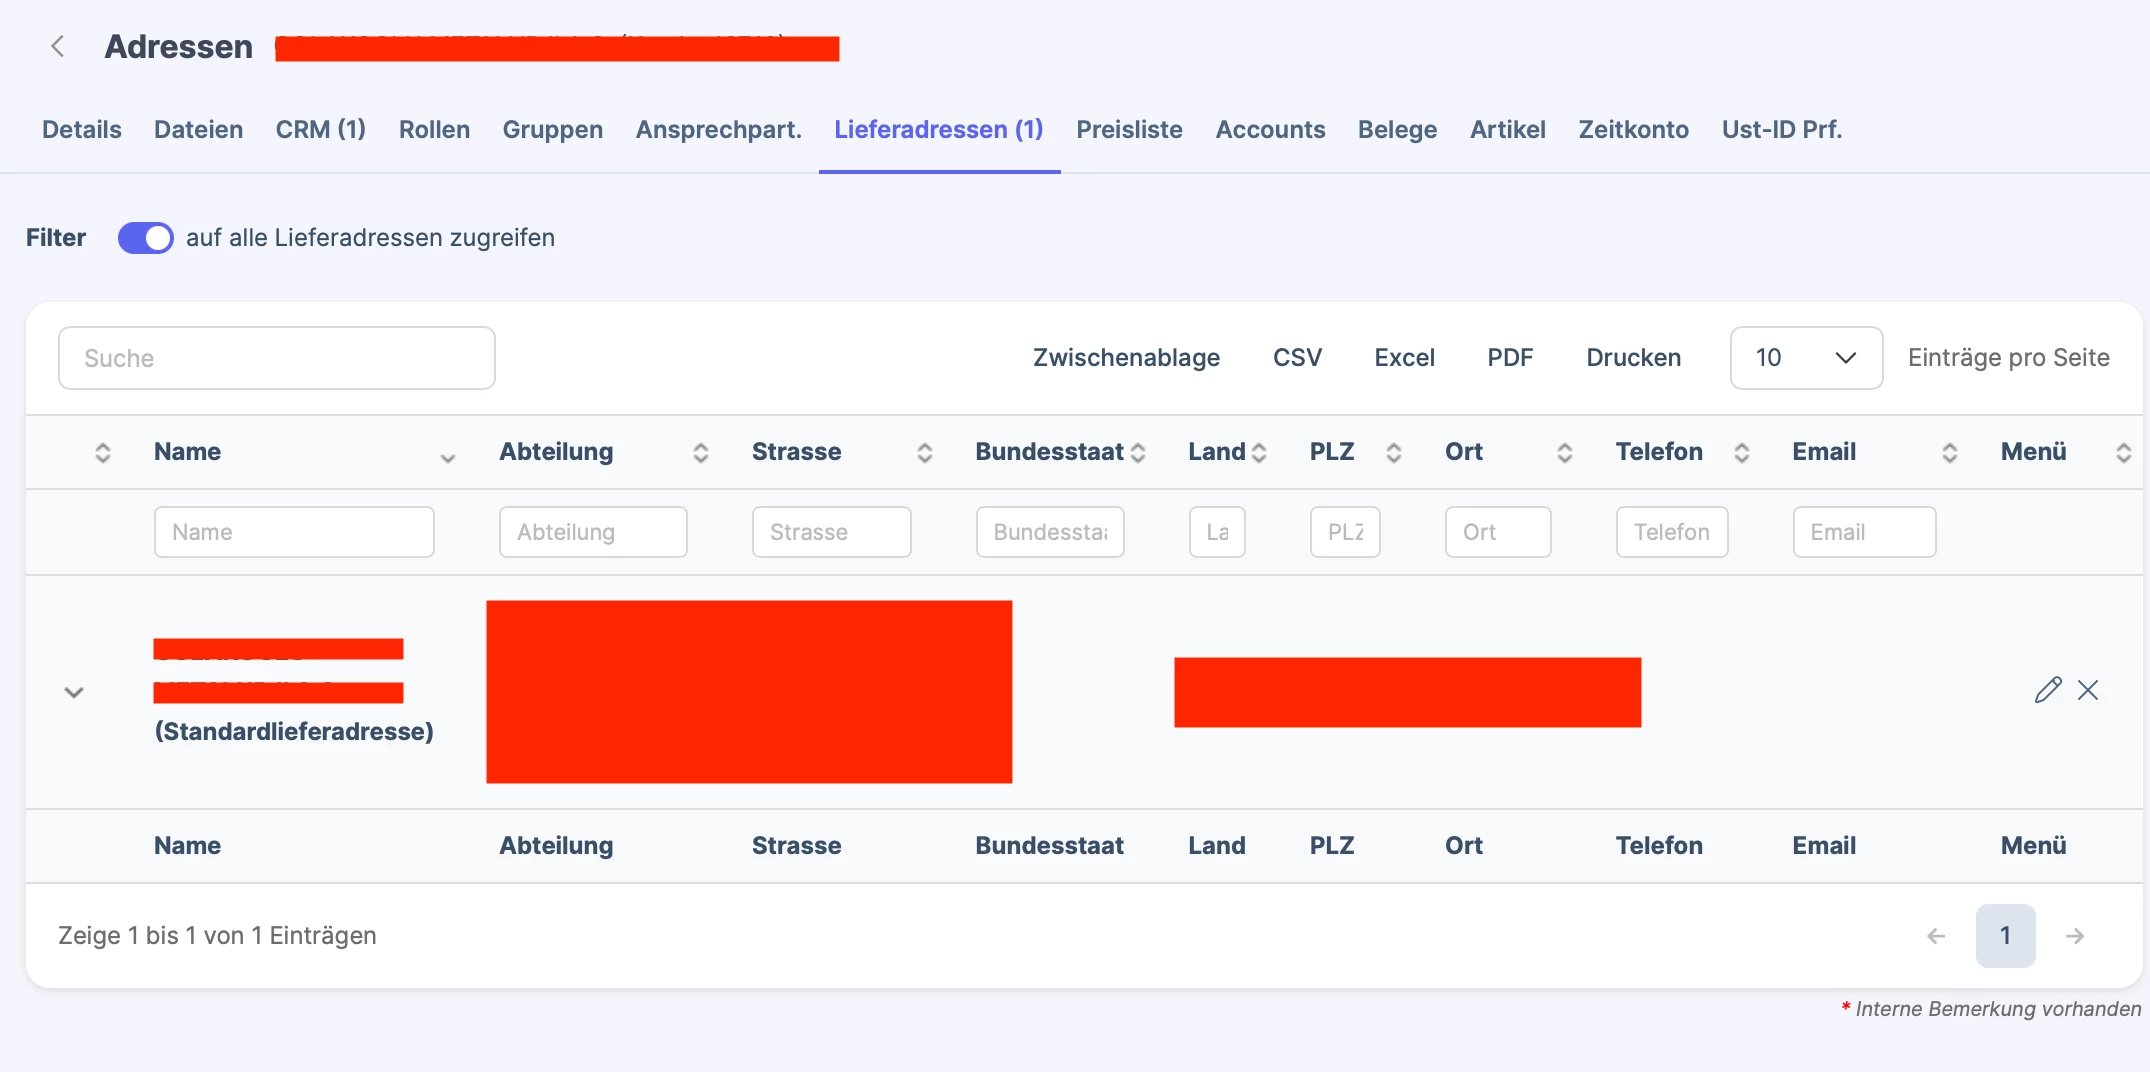The image size is (2150, 1072).
Task: Go back using the arrow beside Adressen
Action: [58, 46]
